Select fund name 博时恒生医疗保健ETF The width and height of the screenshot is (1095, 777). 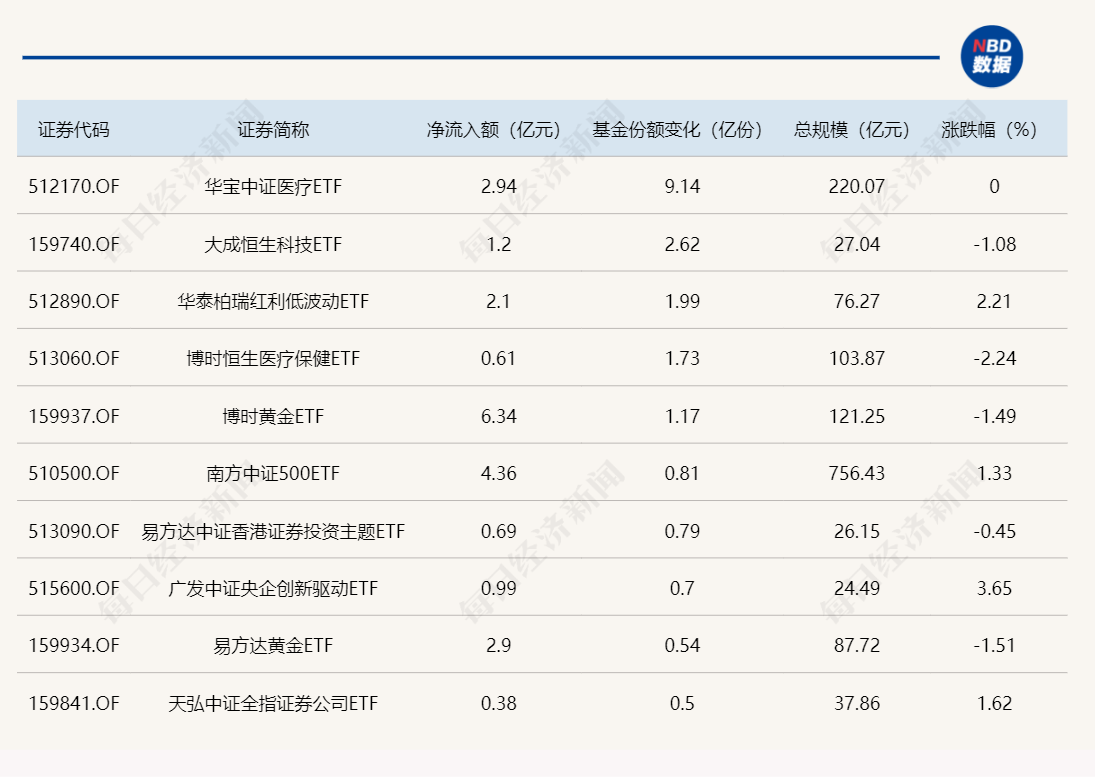pos(273,359)
